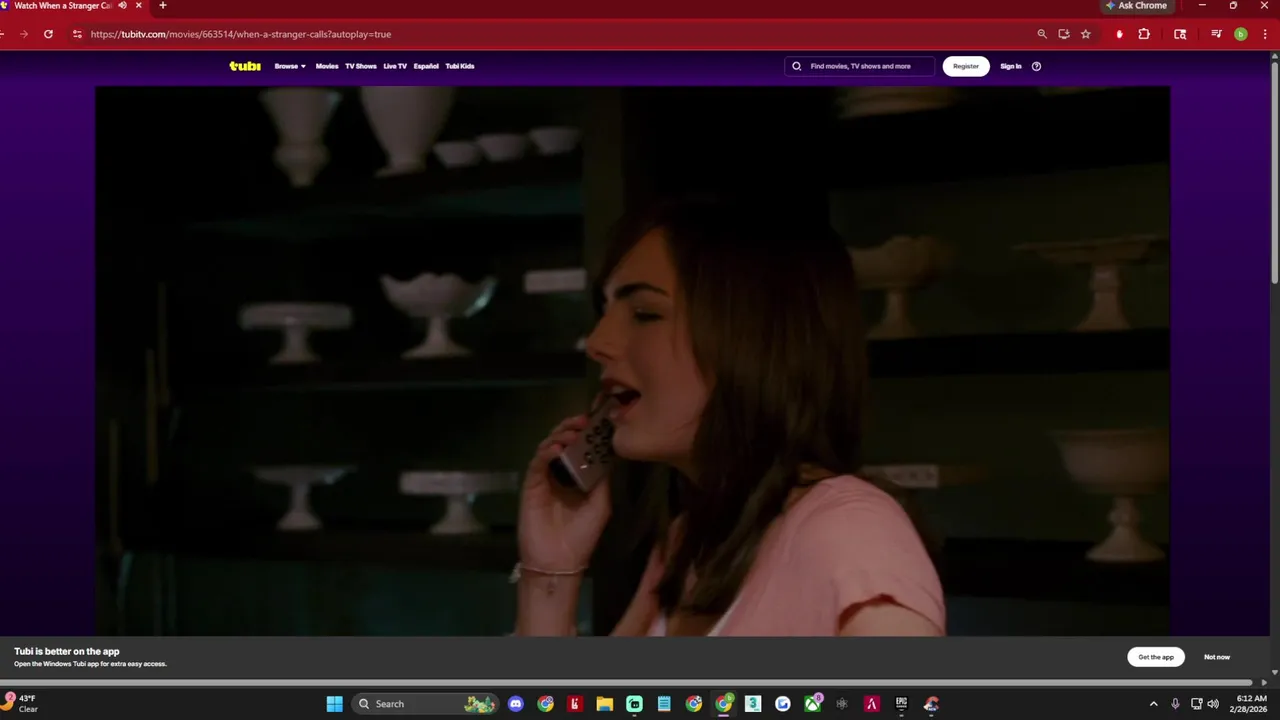Expand the Browse dropdown menu

click(x=290, y=66)
